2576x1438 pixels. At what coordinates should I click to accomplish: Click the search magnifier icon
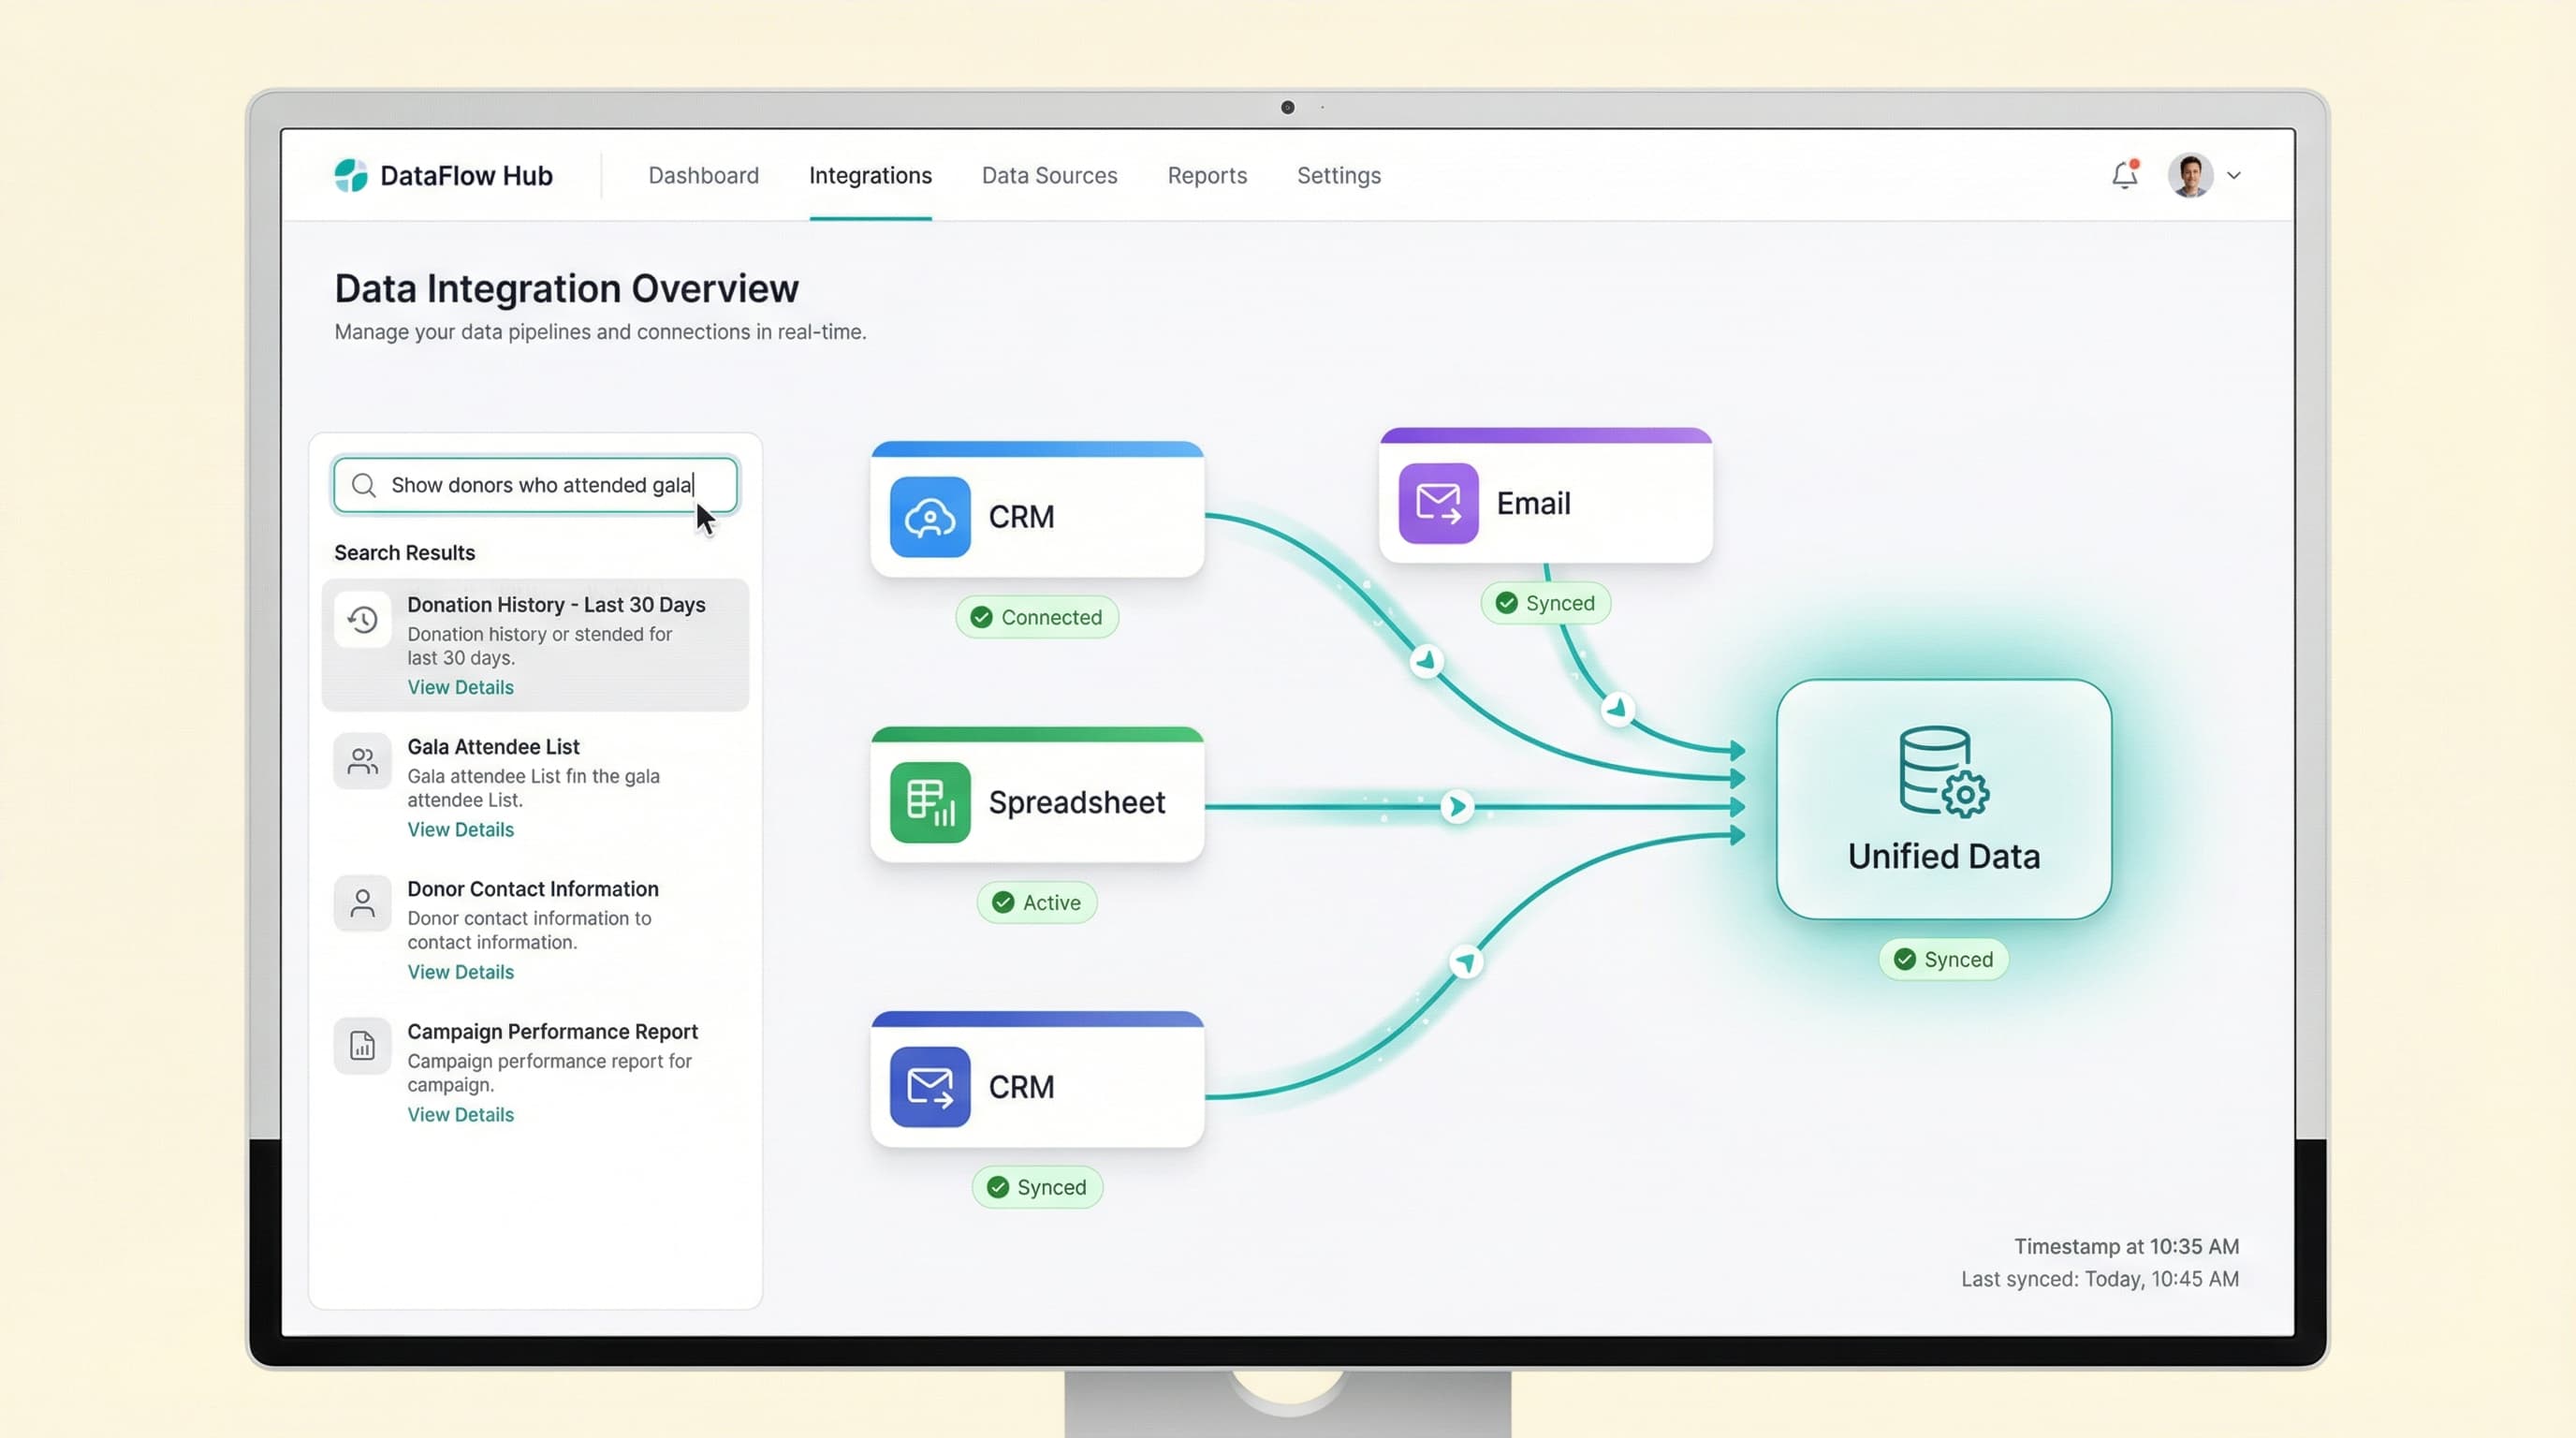(364, 485)
